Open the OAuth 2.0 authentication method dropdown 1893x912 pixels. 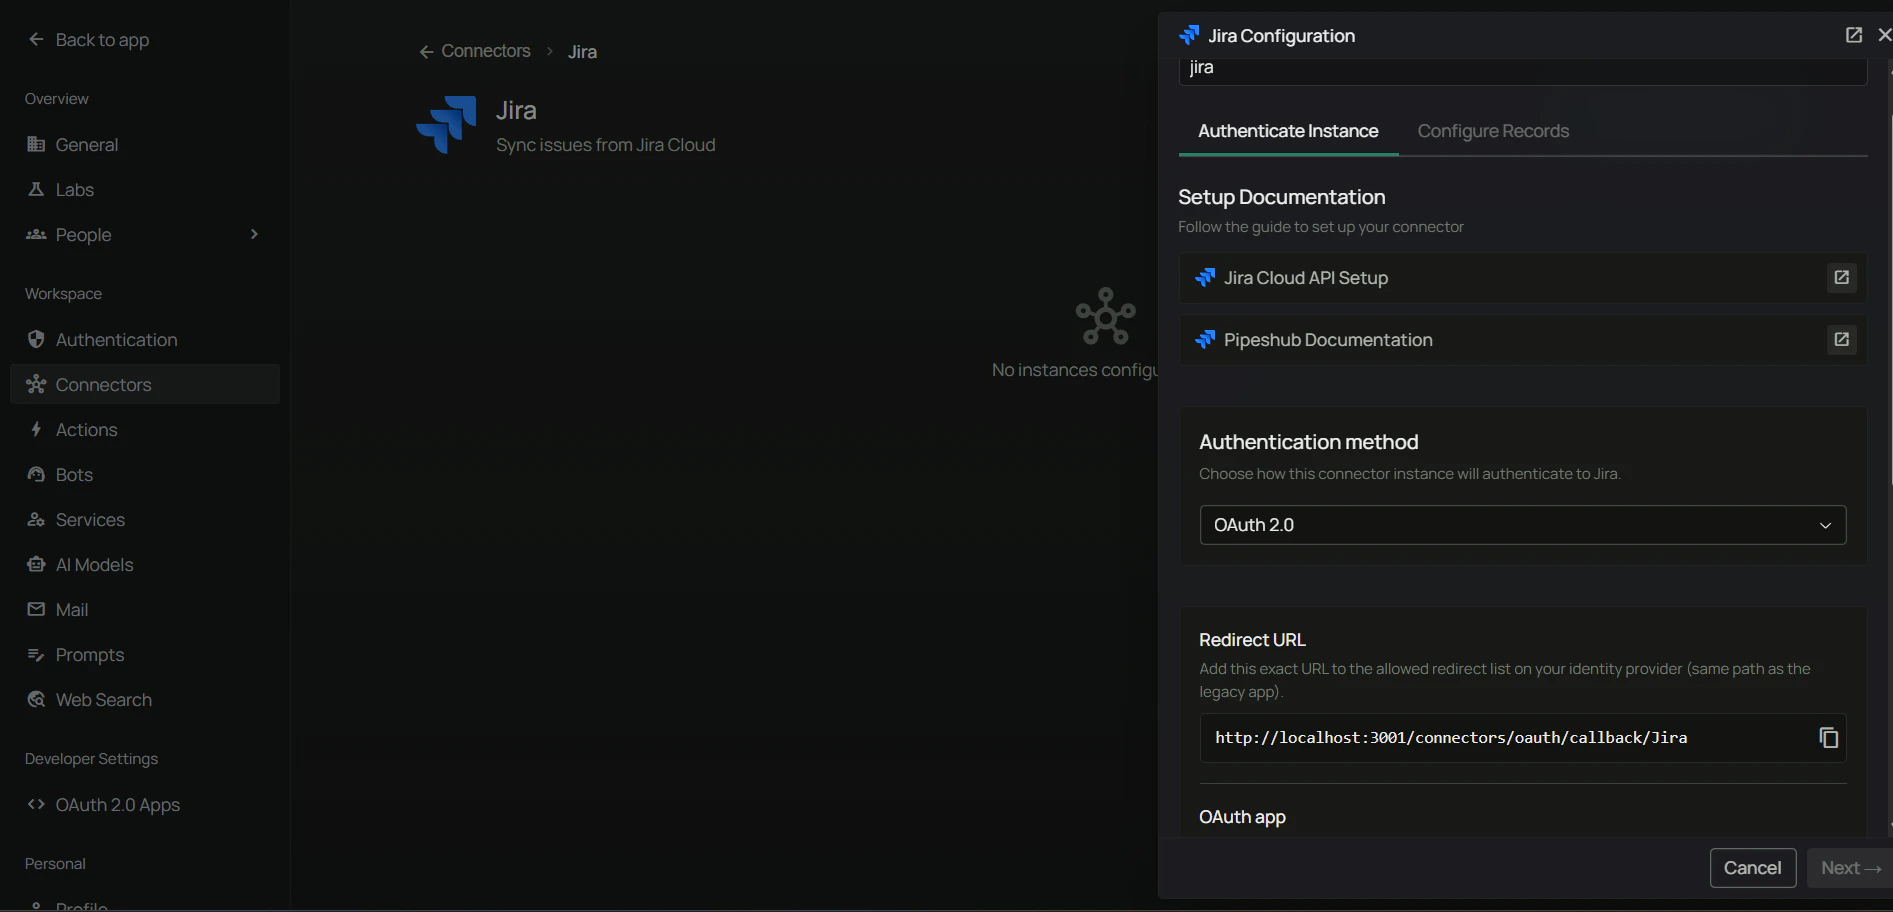click(x=1522, y=525)
